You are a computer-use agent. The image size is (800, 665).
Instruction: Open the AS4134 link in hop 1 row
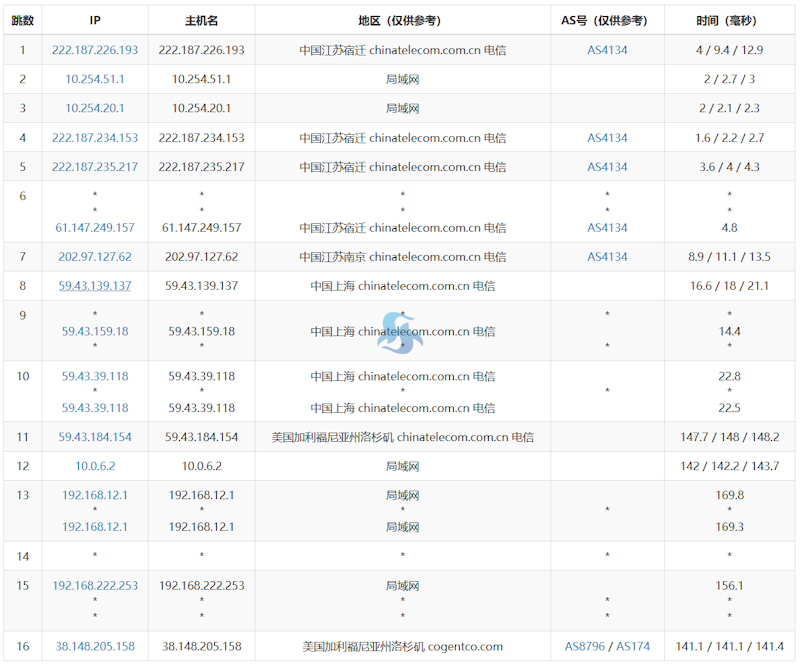click(x=607, y=50)
